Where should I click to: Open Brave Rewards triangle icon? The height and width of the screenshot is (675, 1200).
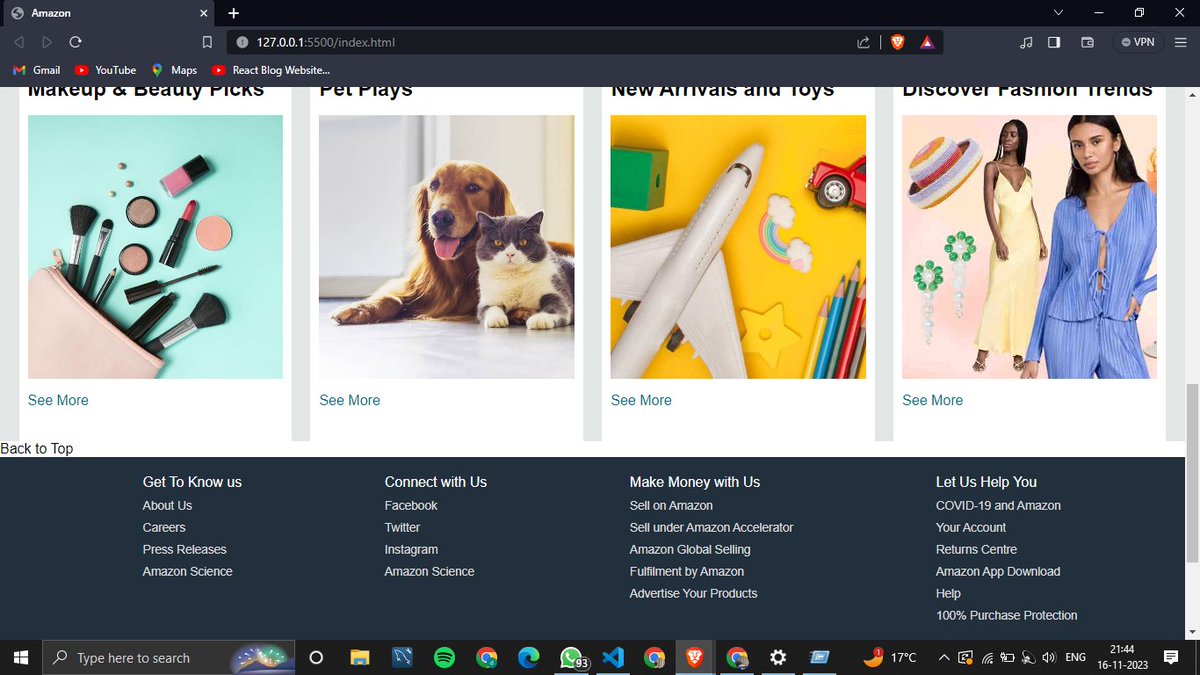pos(927,42)
